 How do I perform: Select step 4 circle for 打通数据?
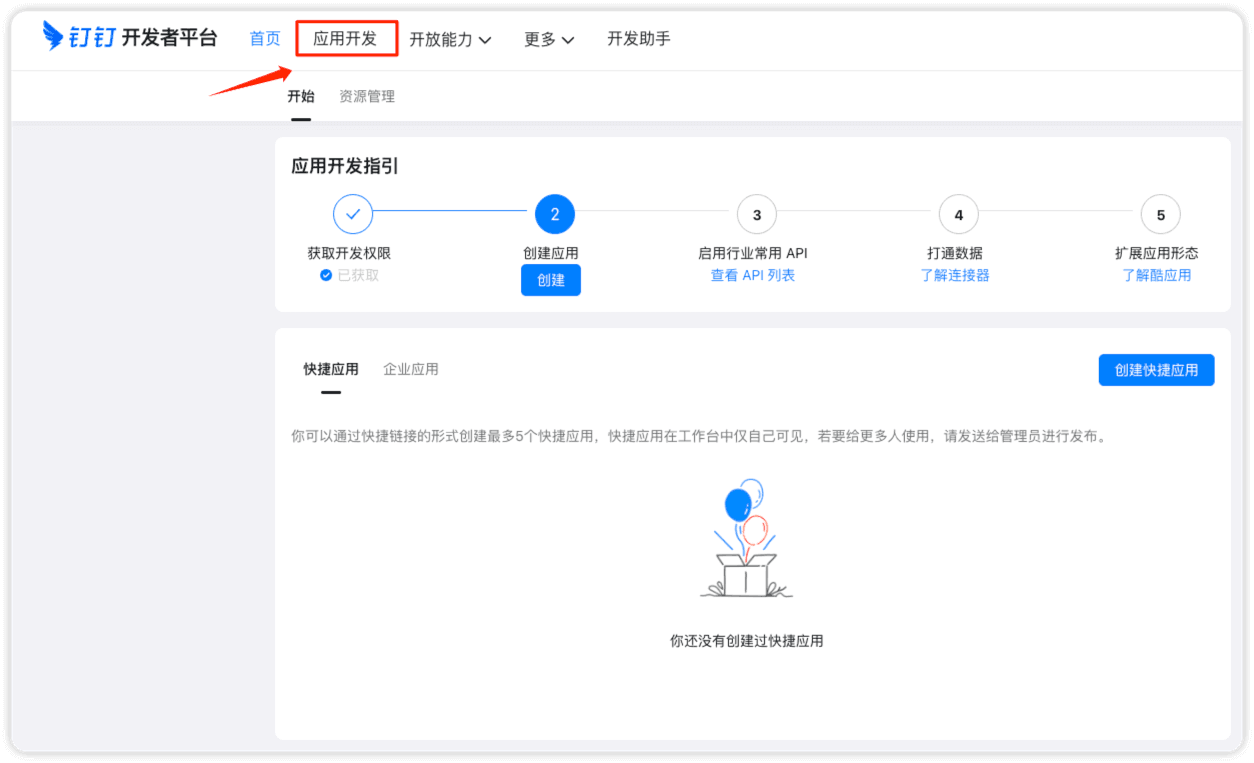(959, 214)
